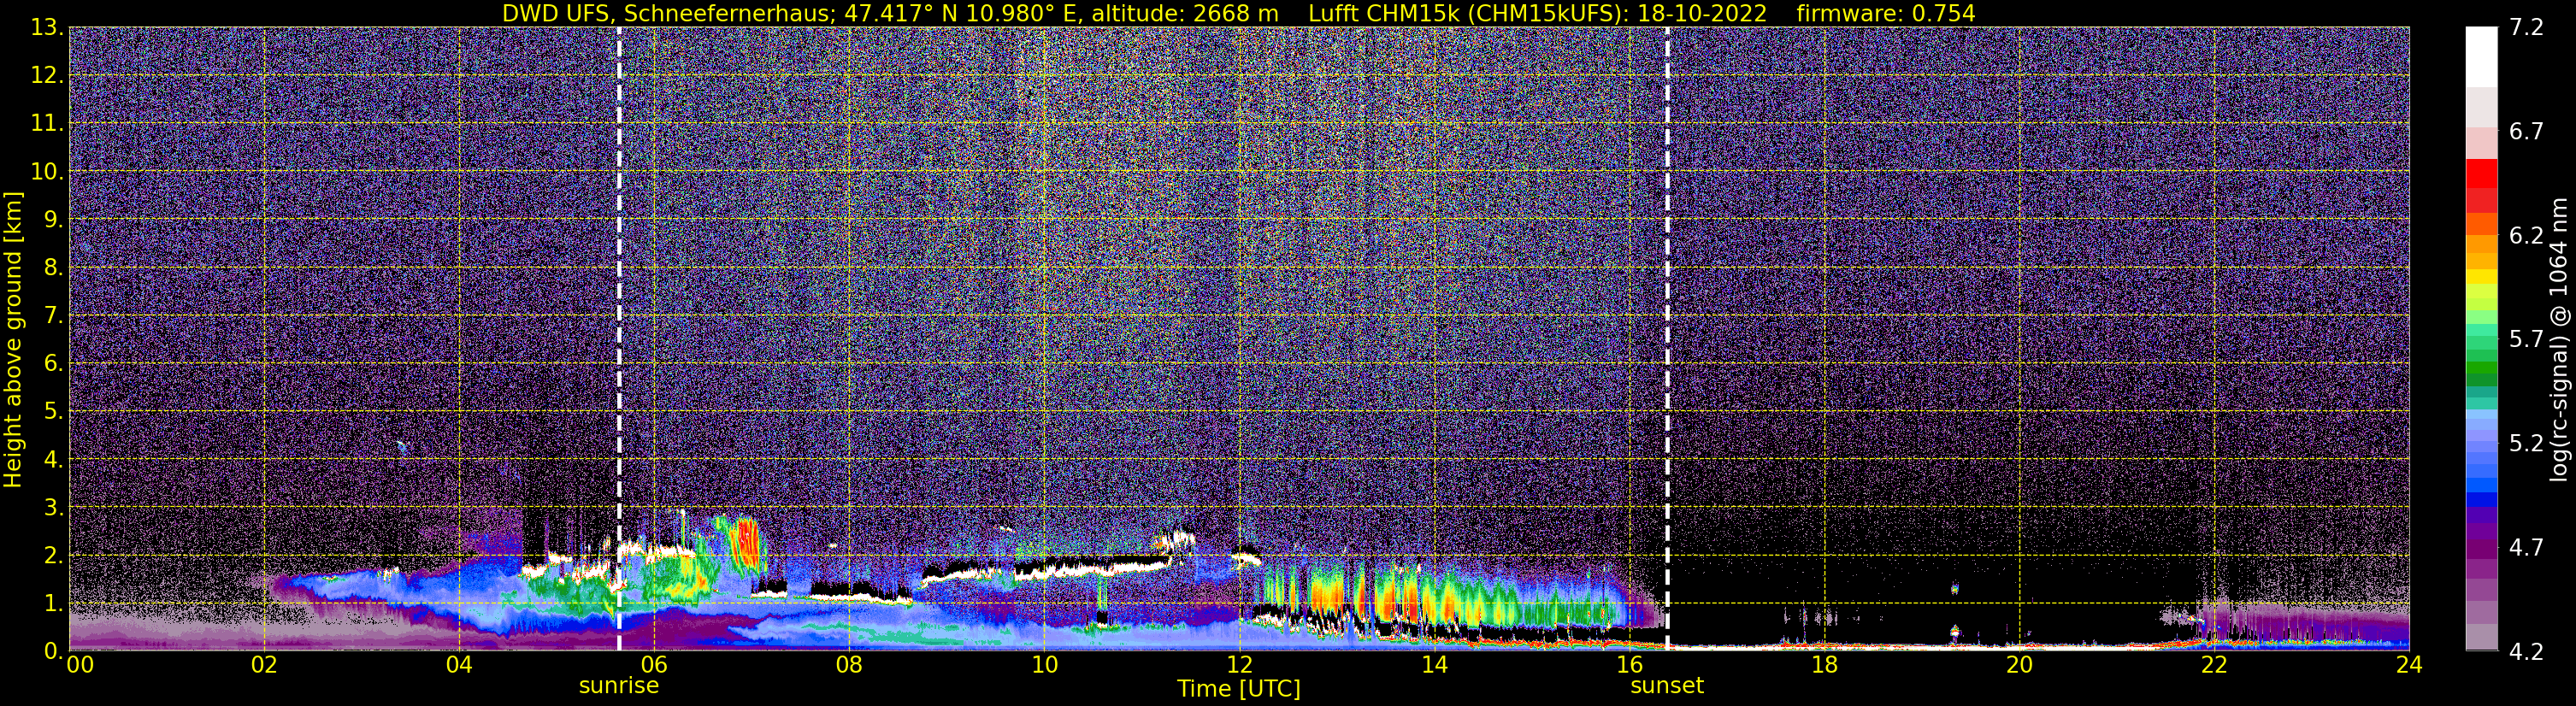Click the '2.' height tick label

[53, 556]
